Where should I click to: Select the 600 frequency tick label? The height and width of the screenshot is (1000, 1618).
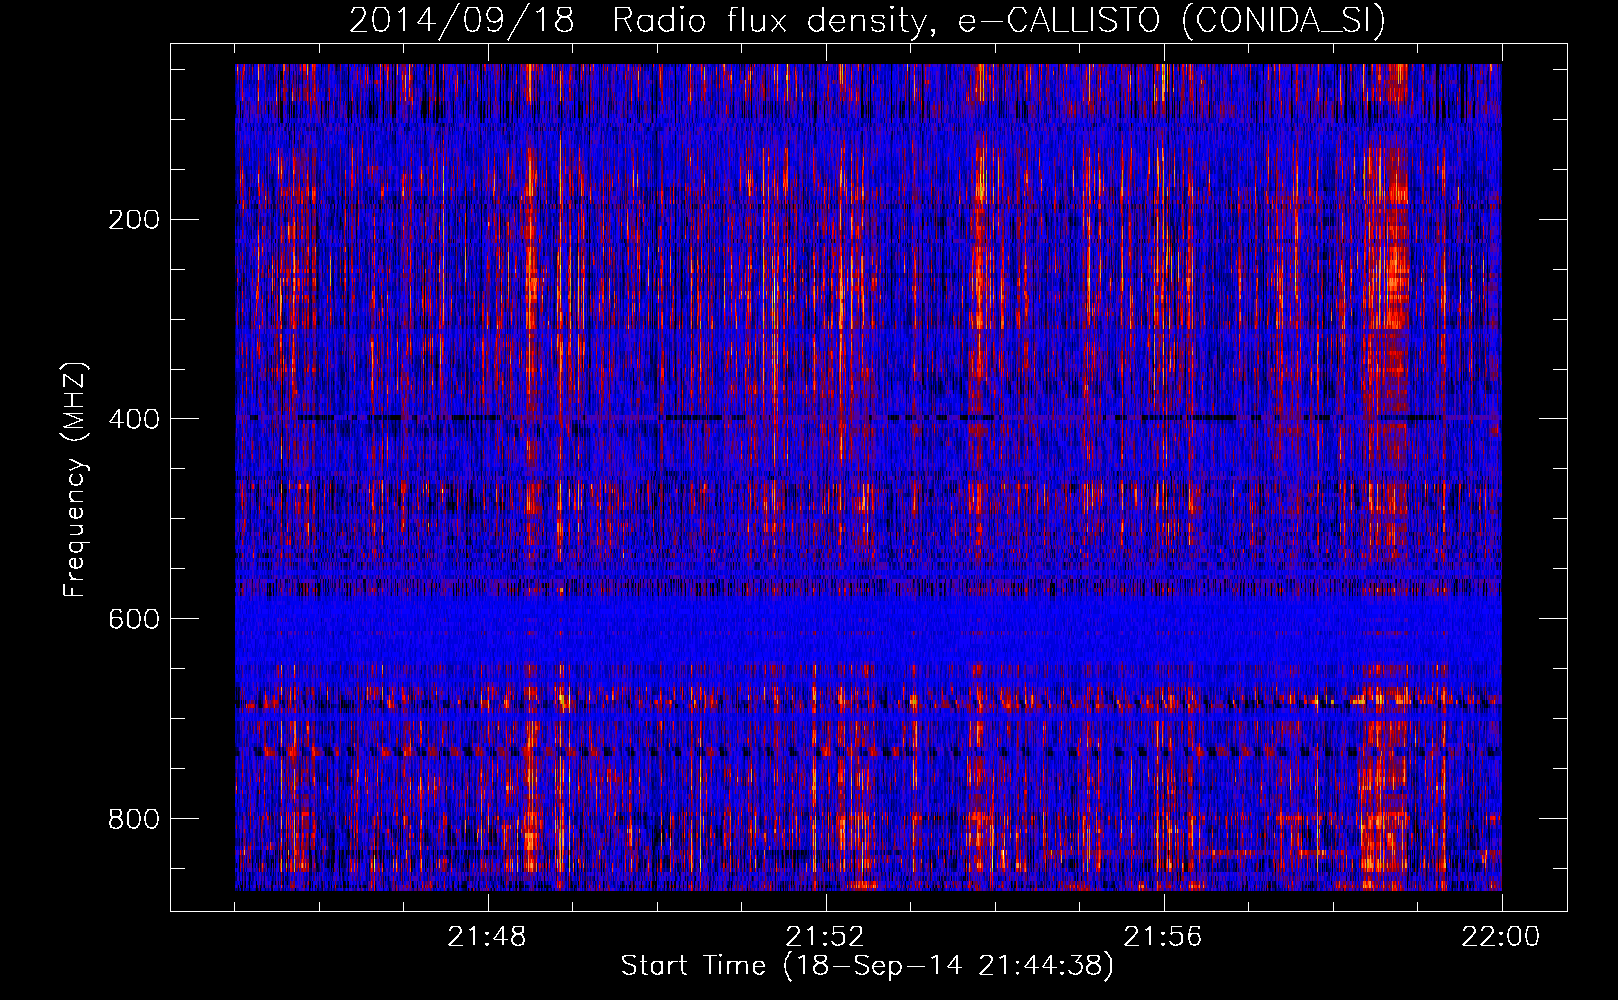click(x=134, y=619)
